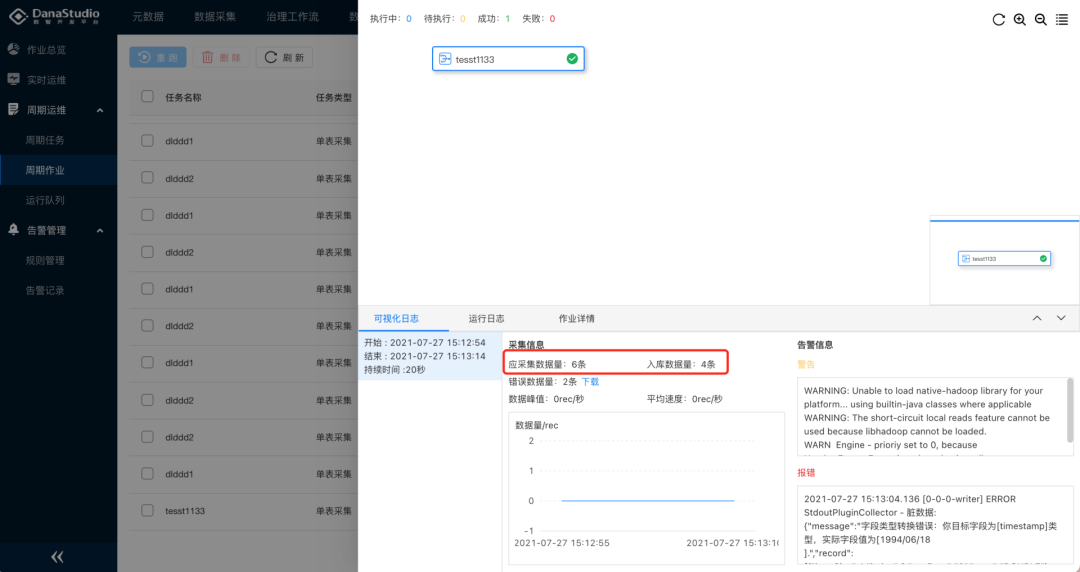Collapse the log panel with the up chevron
This screenshot has width=1080, height=572.
[1037, 318]
